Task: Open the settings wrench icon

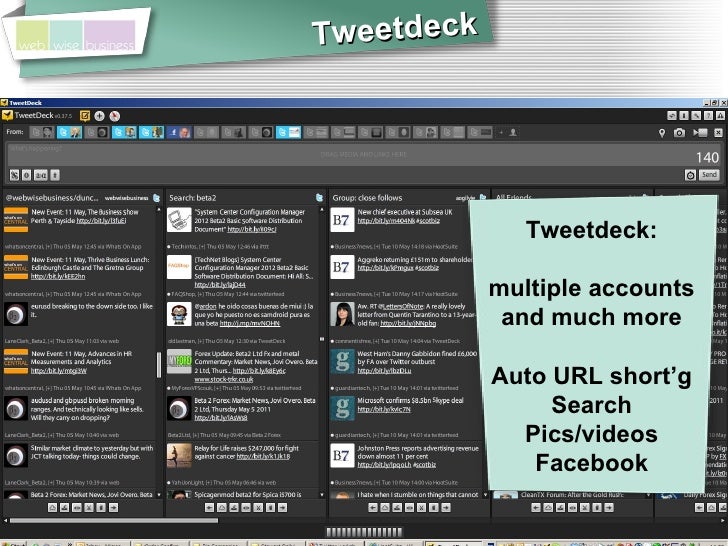Action: (x=696, y=116)
